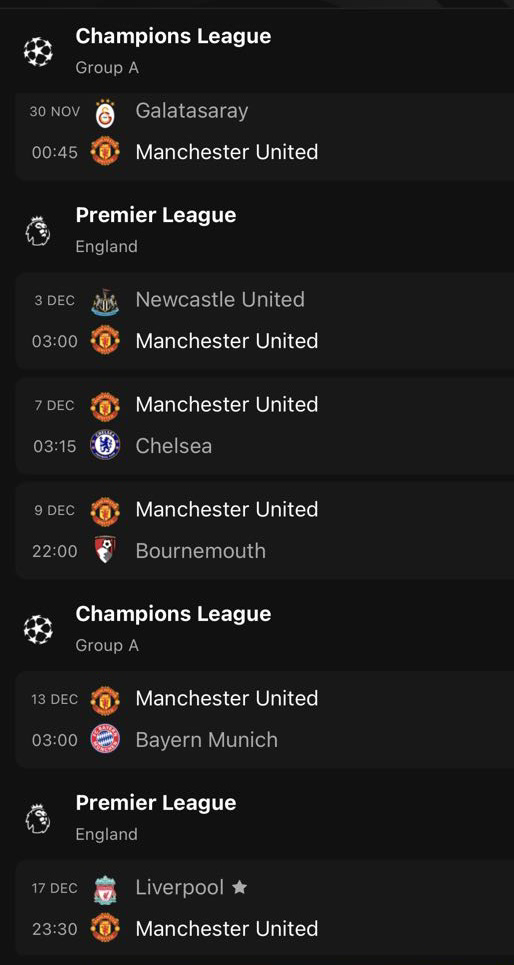Select the Newcastle United team name

pos(220,300)
